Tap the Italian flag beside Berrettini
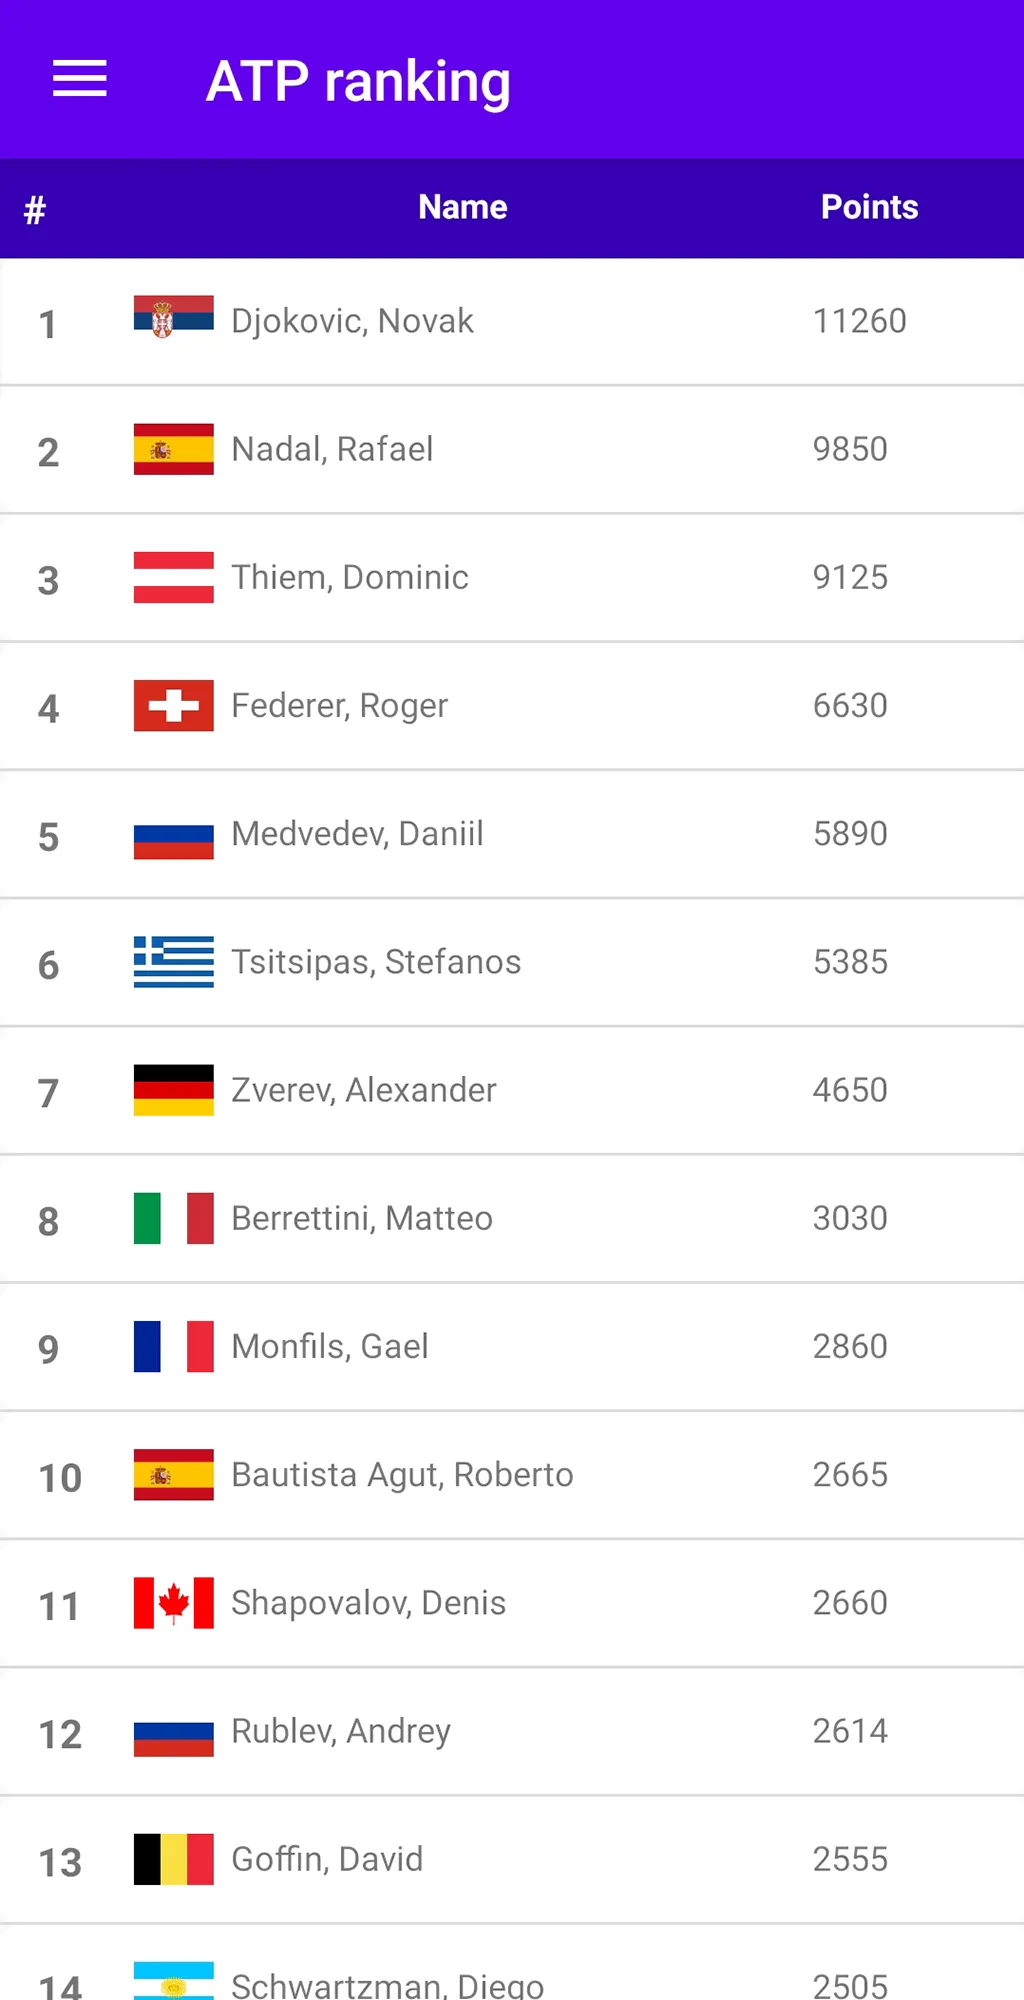Screen dimensions: 1024x2000 pos(174,1217)
